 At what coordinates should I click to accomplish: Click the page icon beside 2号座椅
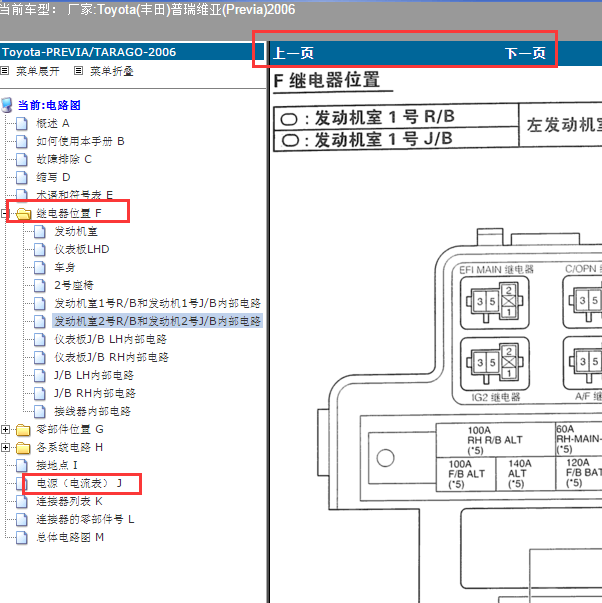click(40, 285)
